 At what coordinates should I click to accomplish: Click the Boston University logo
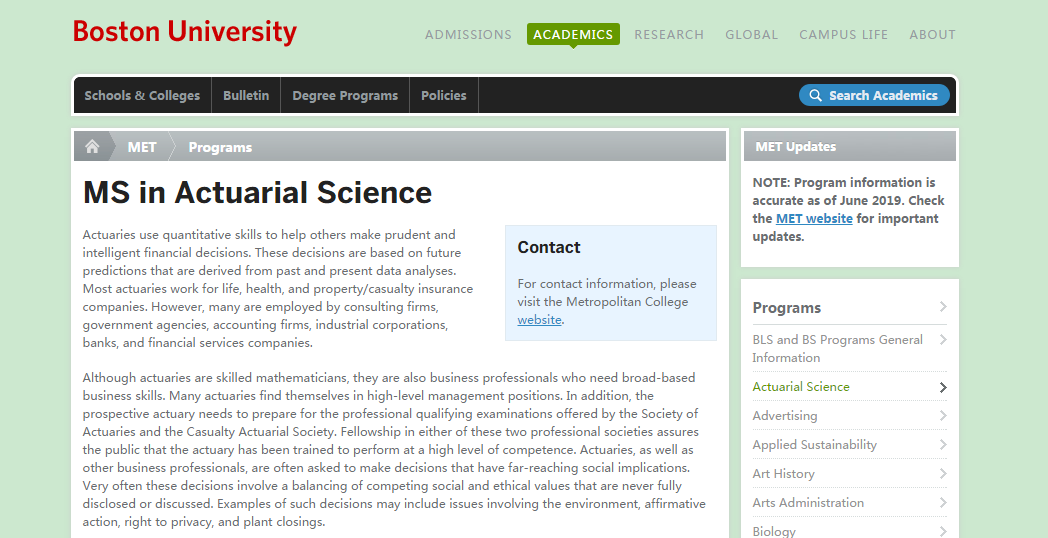click(185, 32)
